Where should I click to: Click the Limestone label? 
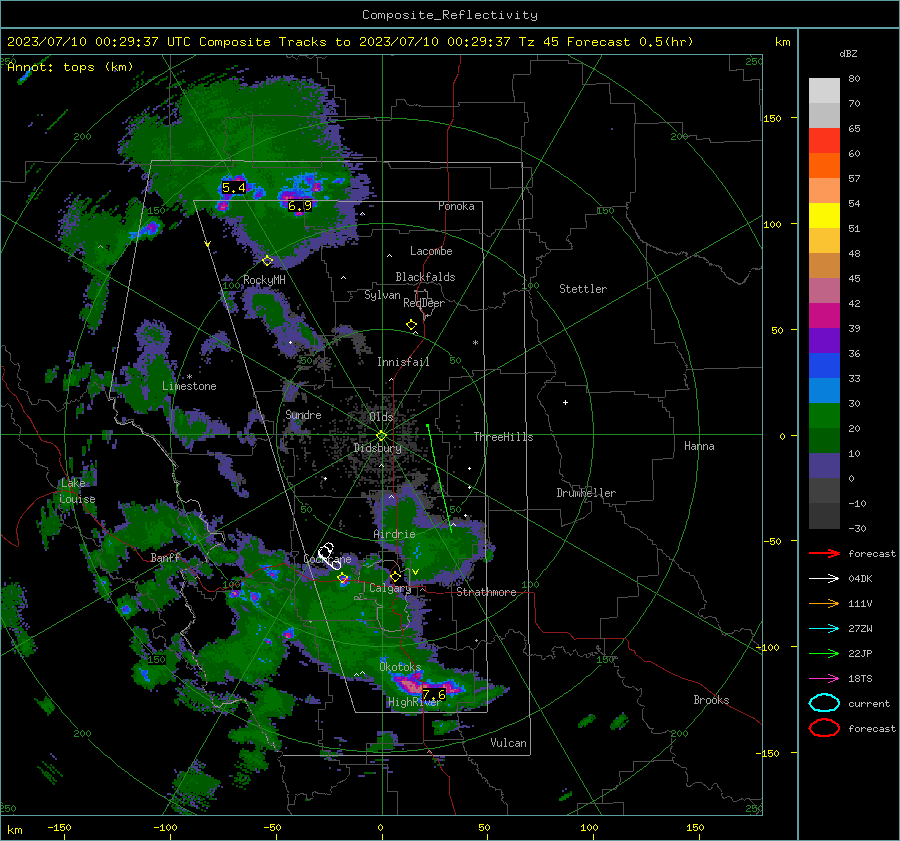point(189,386)
